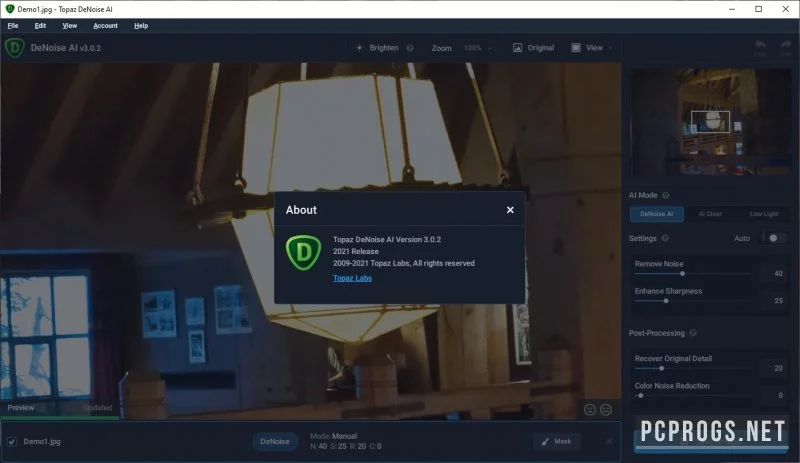Click the Color Noise Reduction value field
Viewport: 800px width, 463px height.
click(x=773, y=395)
